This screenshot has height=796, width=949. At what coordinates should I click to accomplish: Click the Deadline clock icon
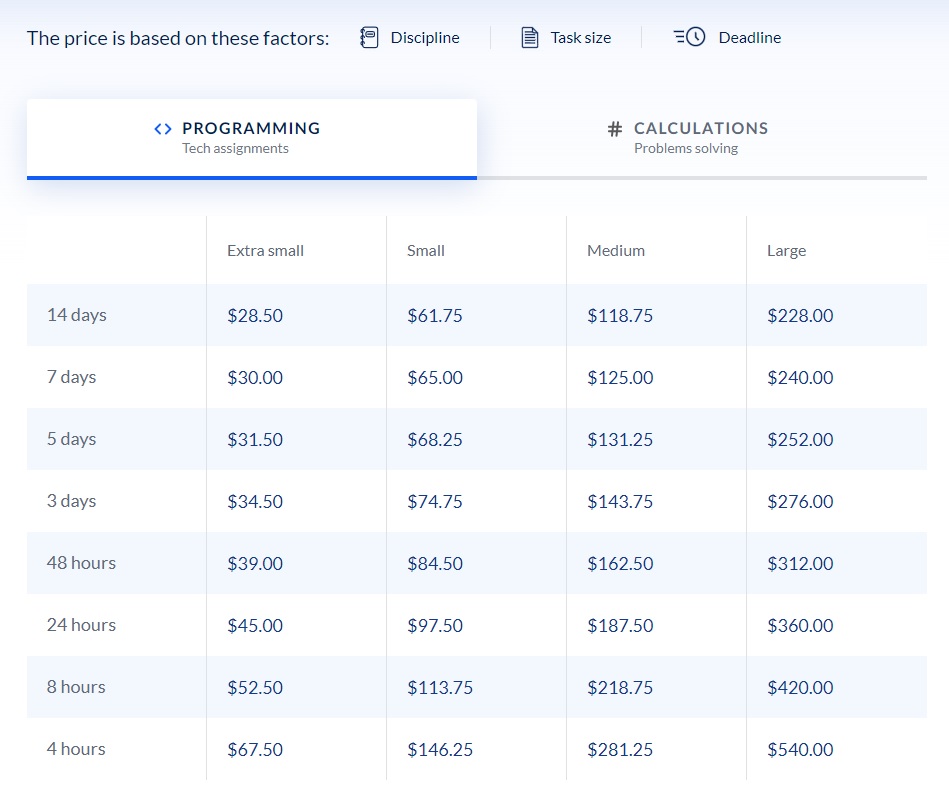point(689,37)
